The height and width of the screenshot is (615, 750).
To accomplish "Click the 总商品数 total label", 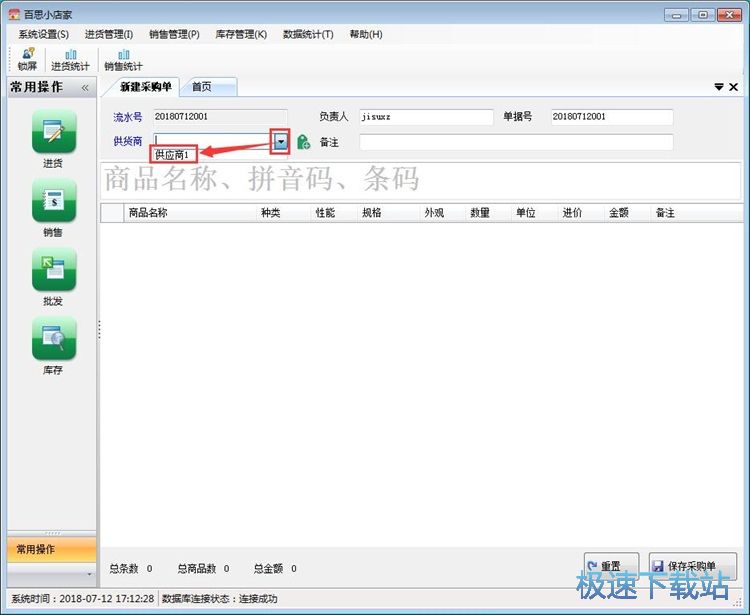I will 197,569.
